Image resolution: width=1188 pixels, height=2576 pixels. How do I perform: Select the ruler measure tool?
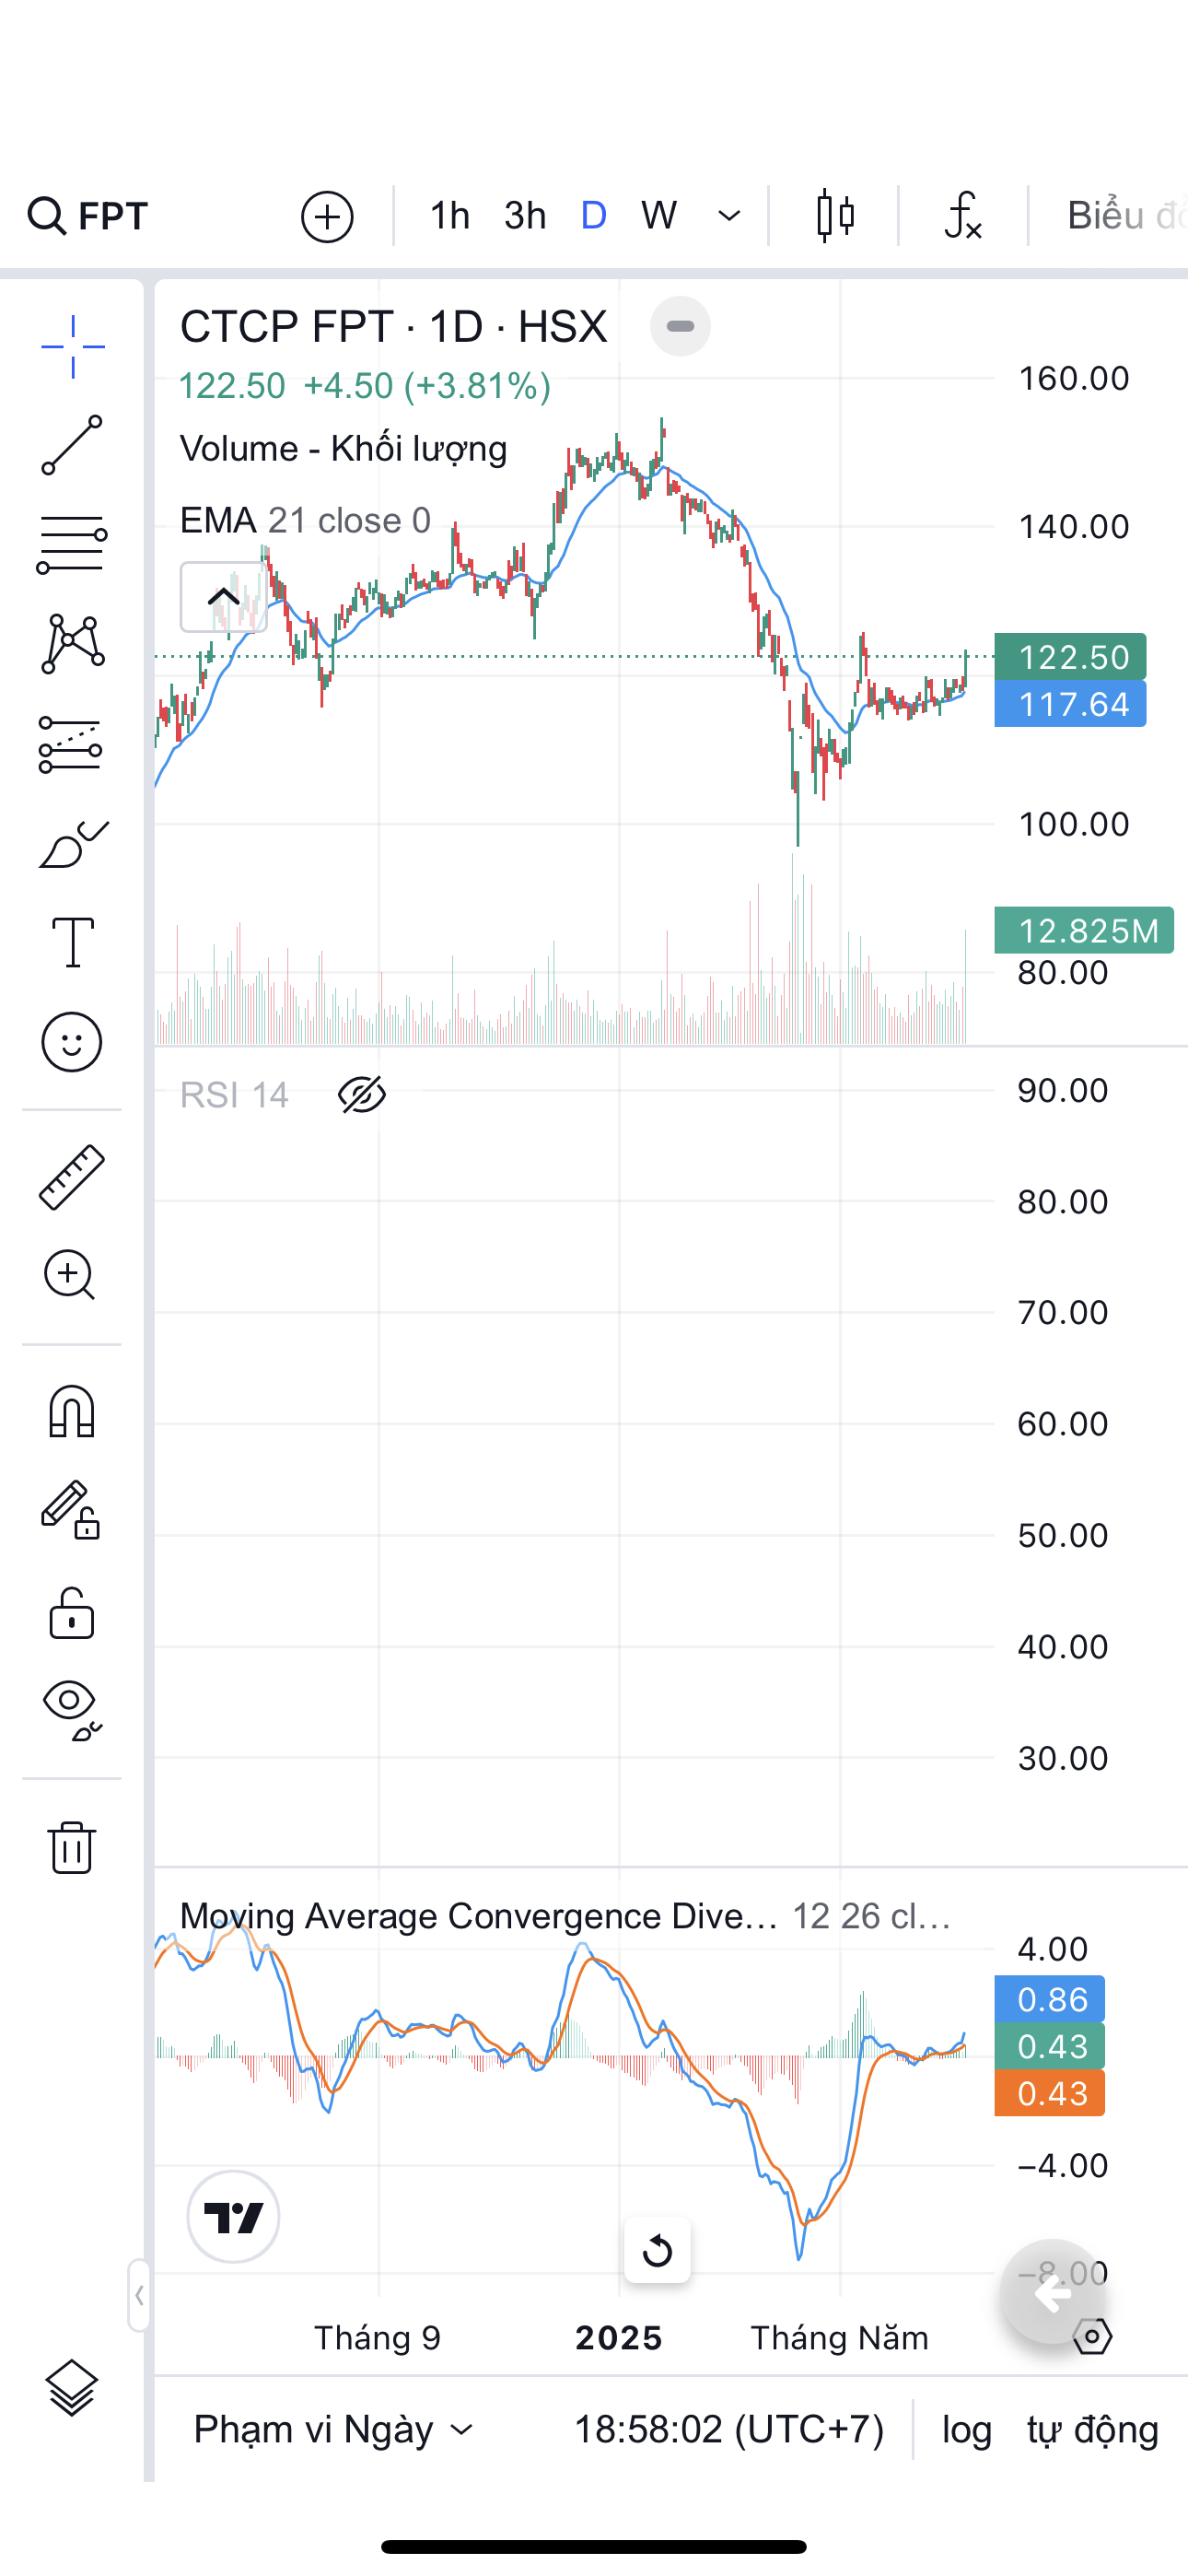(x=72, y=1177)
